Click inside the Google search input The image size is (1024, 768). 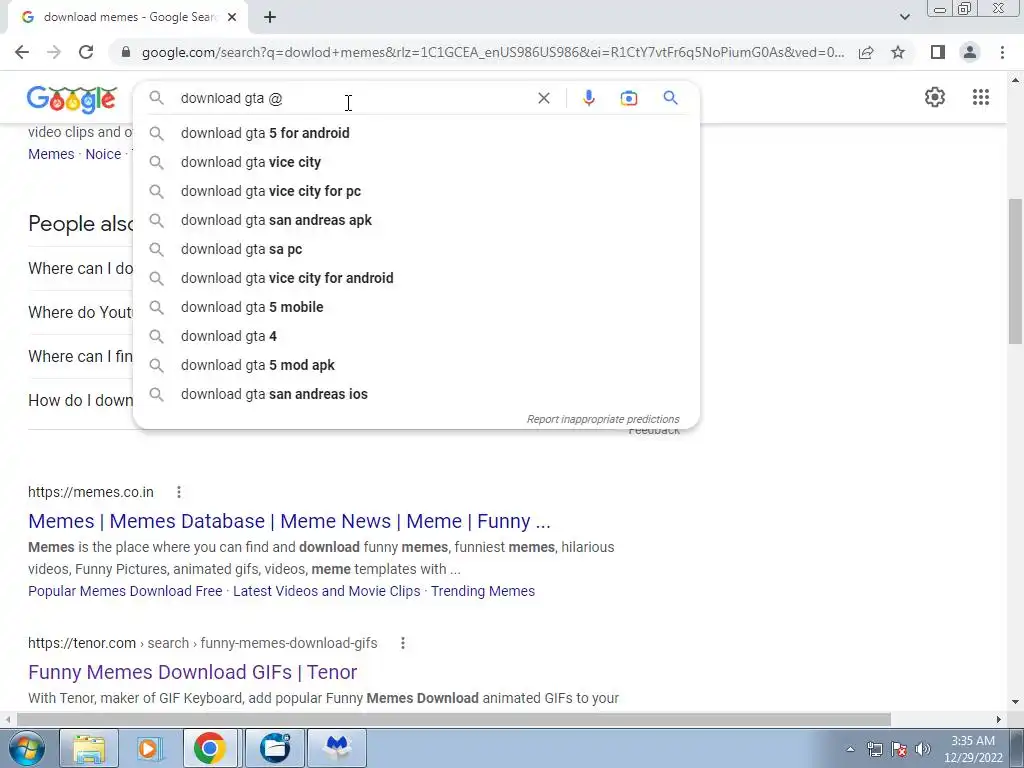[x=353, y=98]
